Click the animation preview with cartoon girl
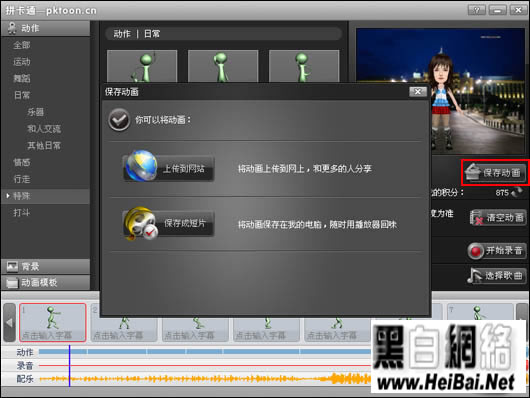 (440, 91)
